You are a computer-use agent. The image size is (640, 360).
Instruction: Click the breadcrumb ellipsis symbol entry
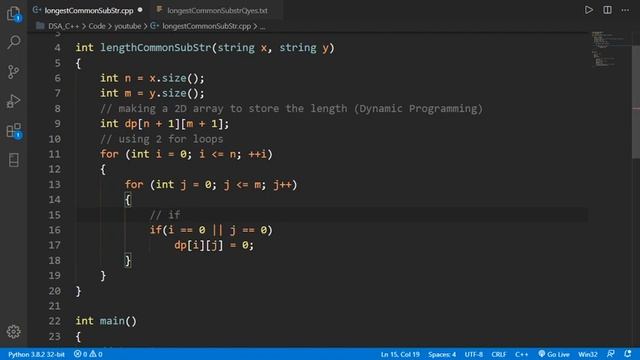point(262,26)
